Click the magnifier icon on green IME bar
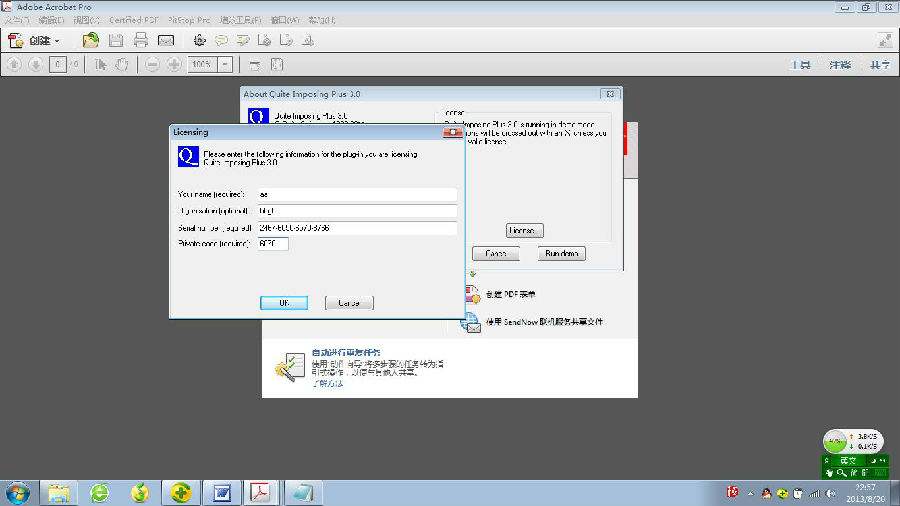This screenshot has width=900, height=506. [x=841, y=473]
